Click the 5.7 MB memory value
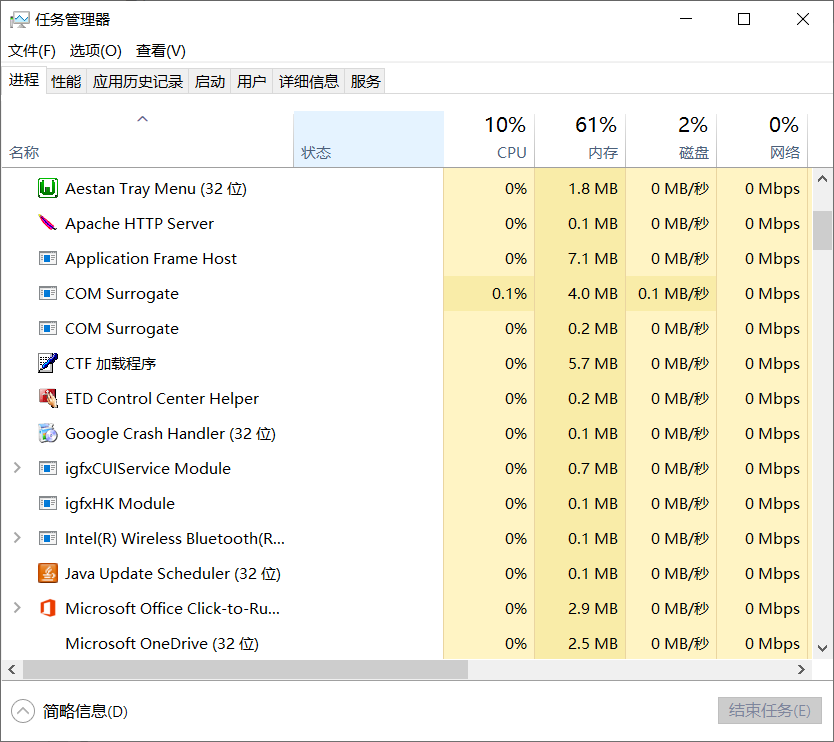Image resolution: width=834 pixels, height=742 pixels. point(593,364)
